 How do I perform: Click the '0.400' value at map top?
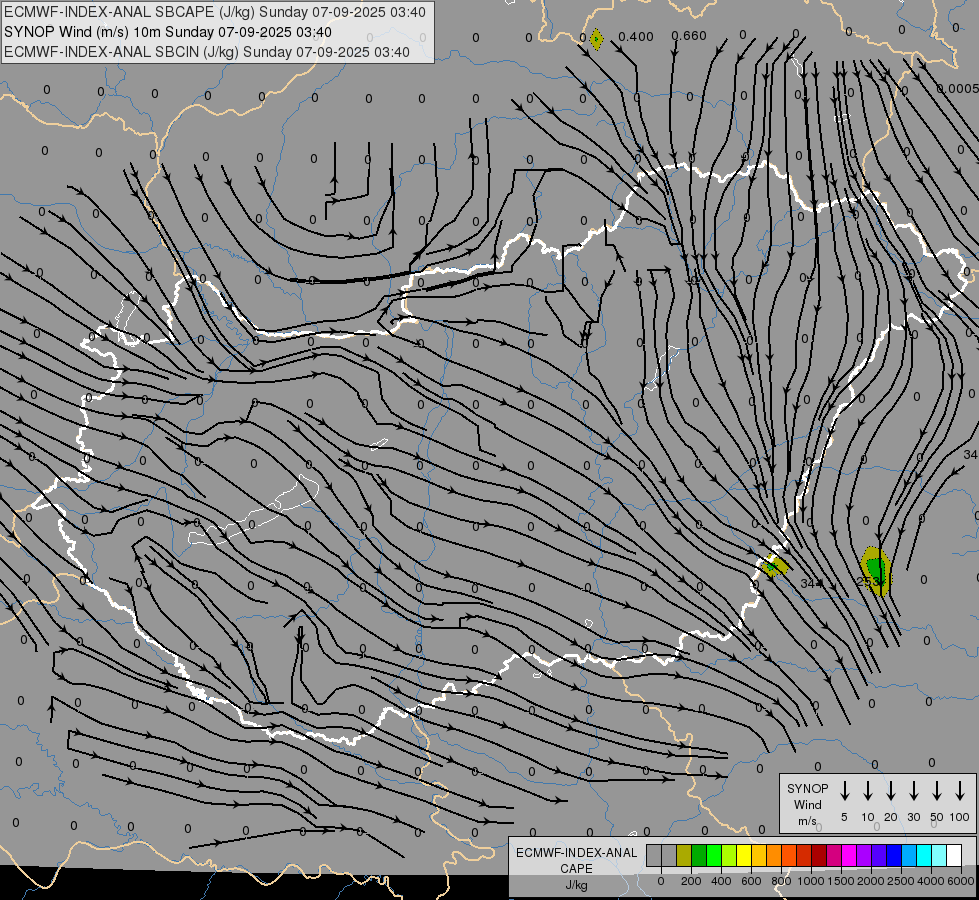636,36
